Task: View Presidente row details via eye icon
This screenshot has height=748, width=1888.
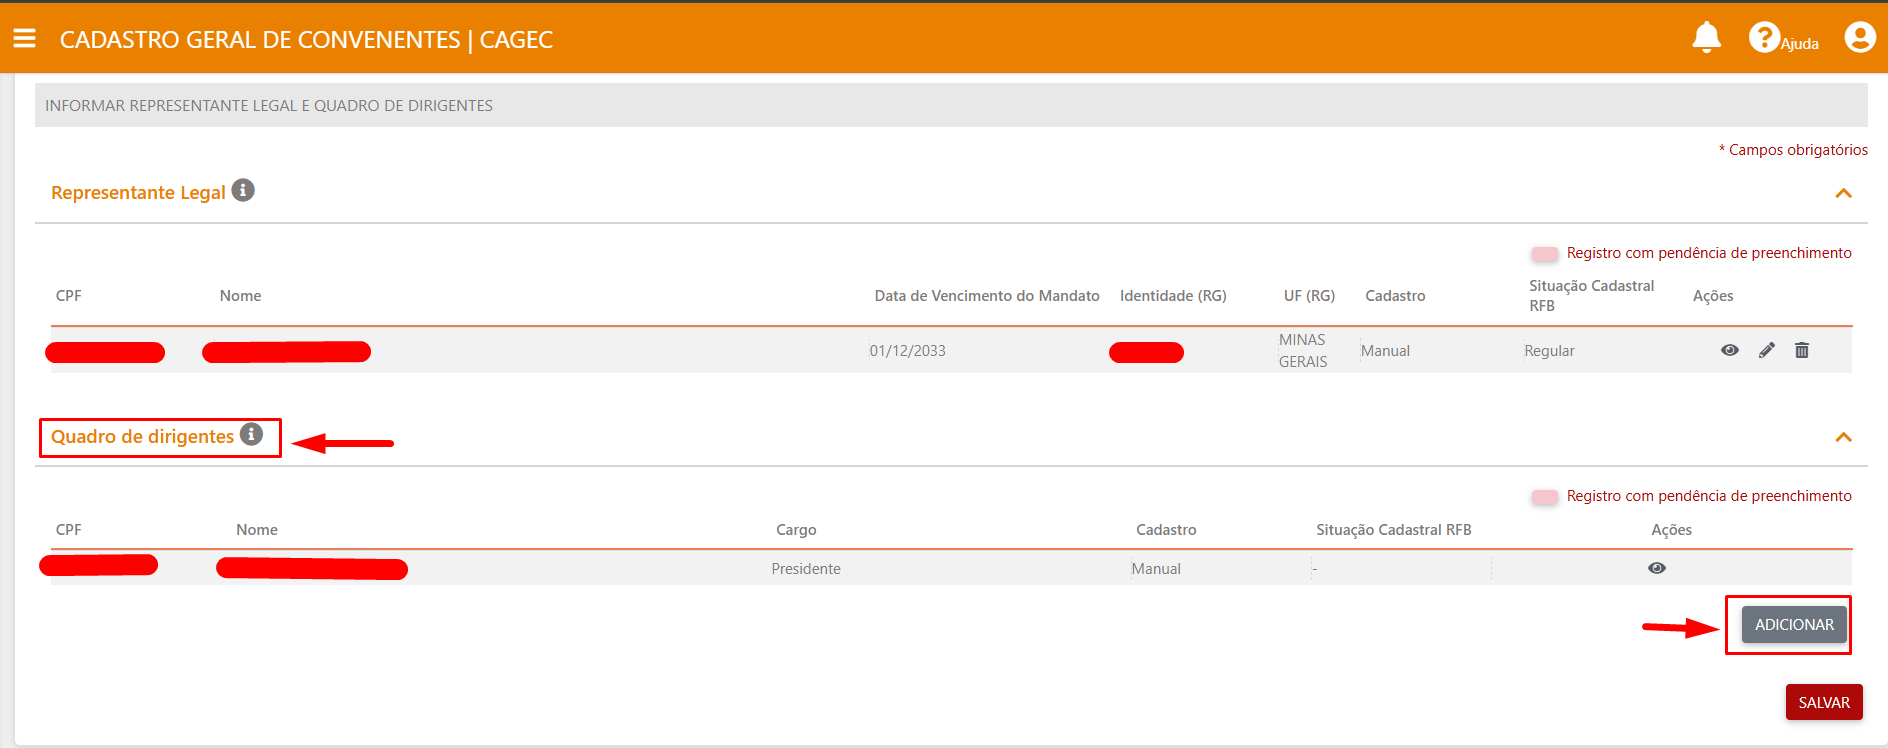Action: coord(1657,568)
